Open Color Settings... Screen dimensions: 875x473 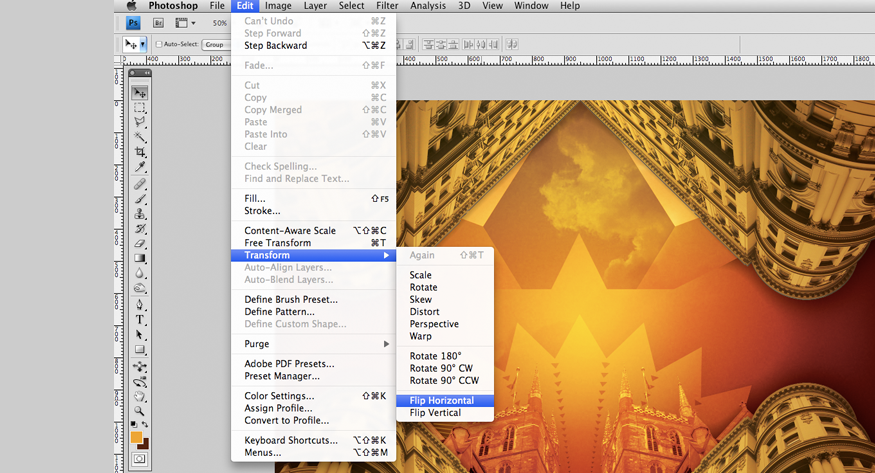314,396
